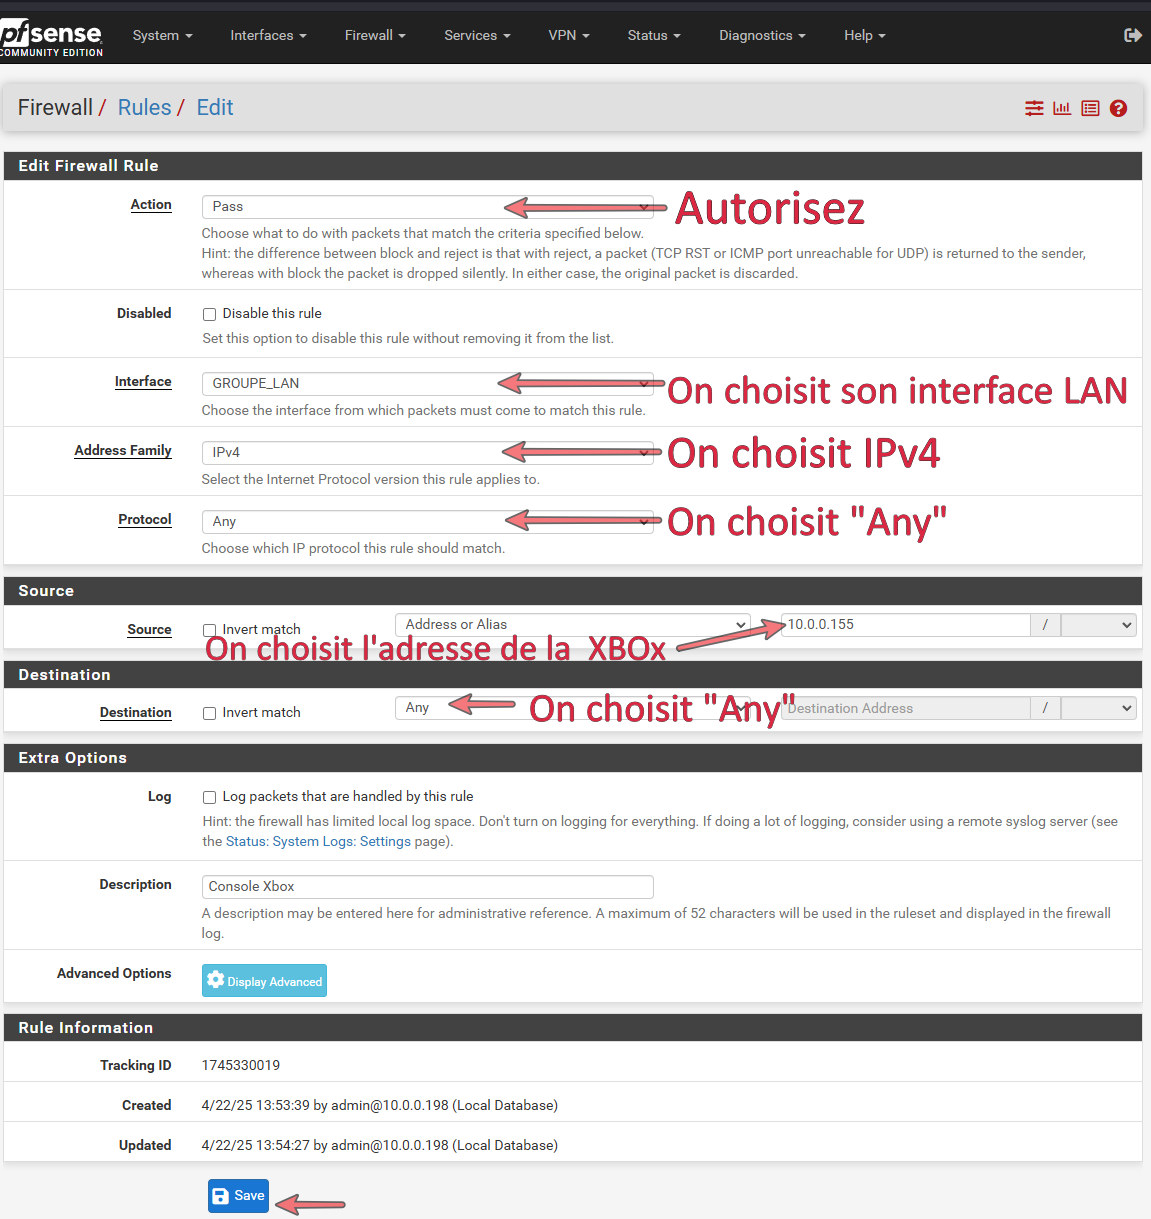This screenshot has height=1219, width=1151.
Task: Click the logout icon in navbar
Action: pos(1132,35)
